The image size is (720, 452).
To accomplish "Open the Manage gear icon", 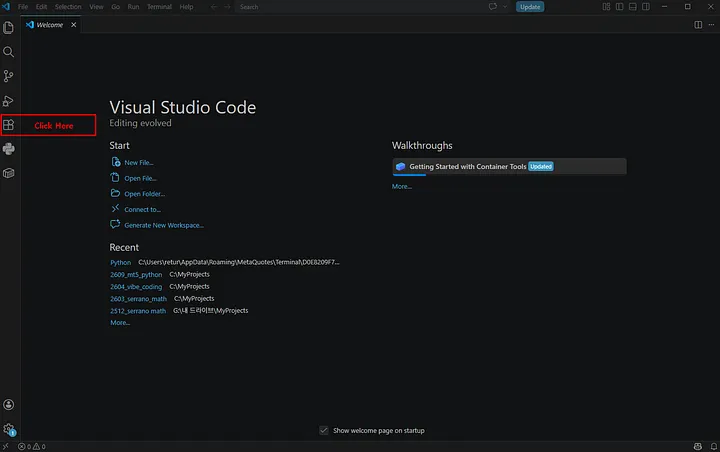I will (x=9, y=429).
